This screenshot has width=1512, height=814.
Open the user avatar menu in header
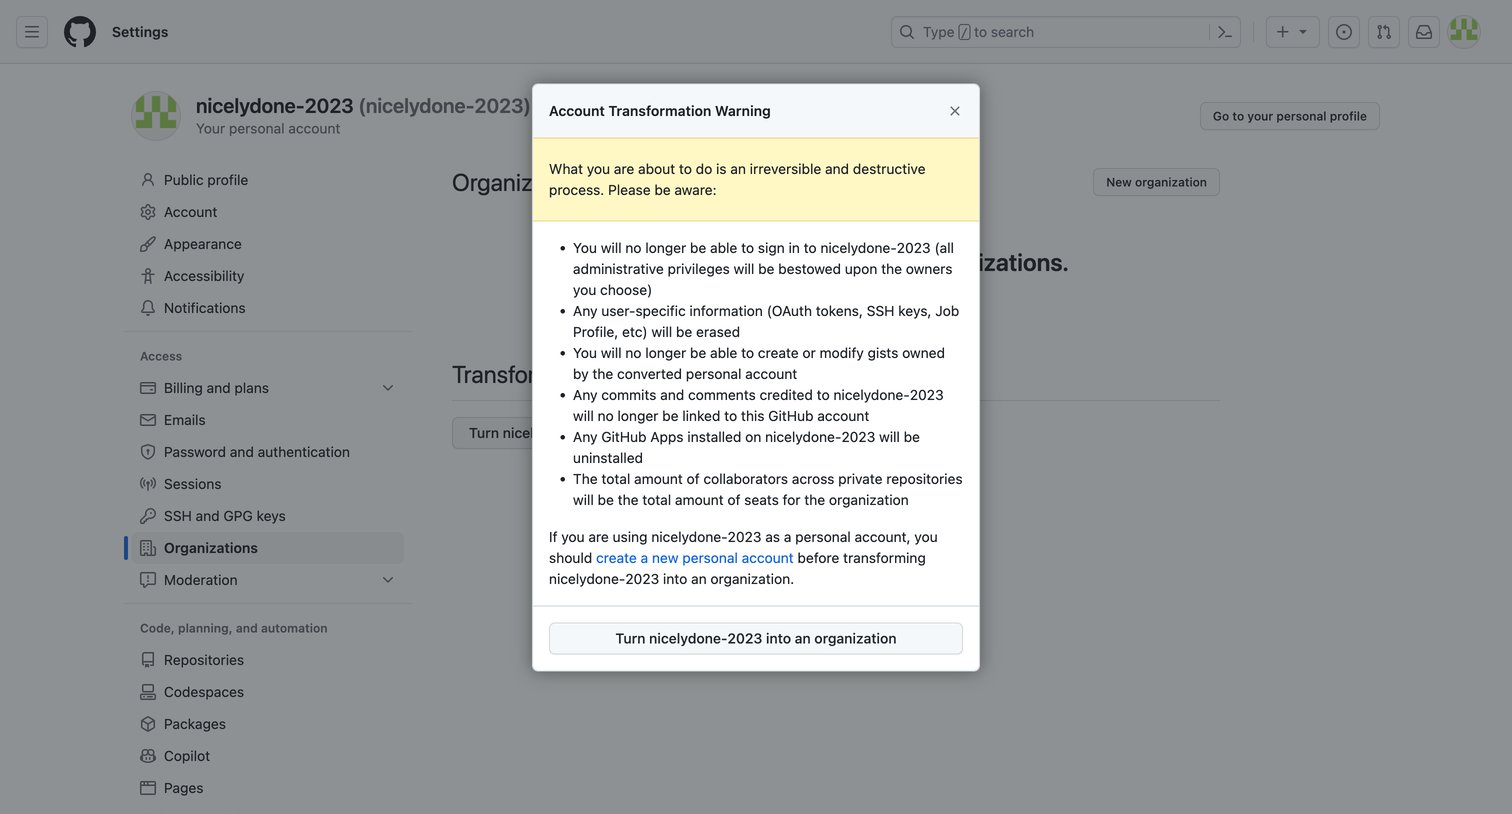coord(1464,32)
